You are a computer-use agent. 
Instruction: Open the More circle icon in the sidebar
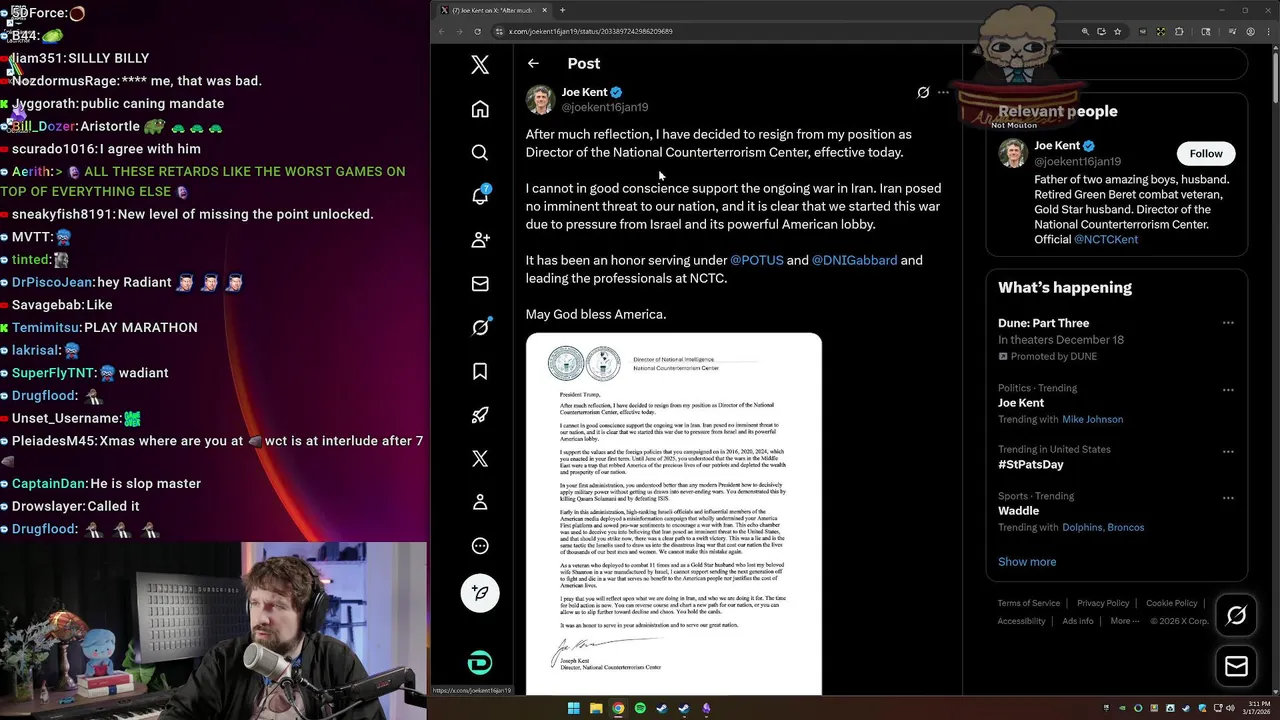click(x=480, y=545)
